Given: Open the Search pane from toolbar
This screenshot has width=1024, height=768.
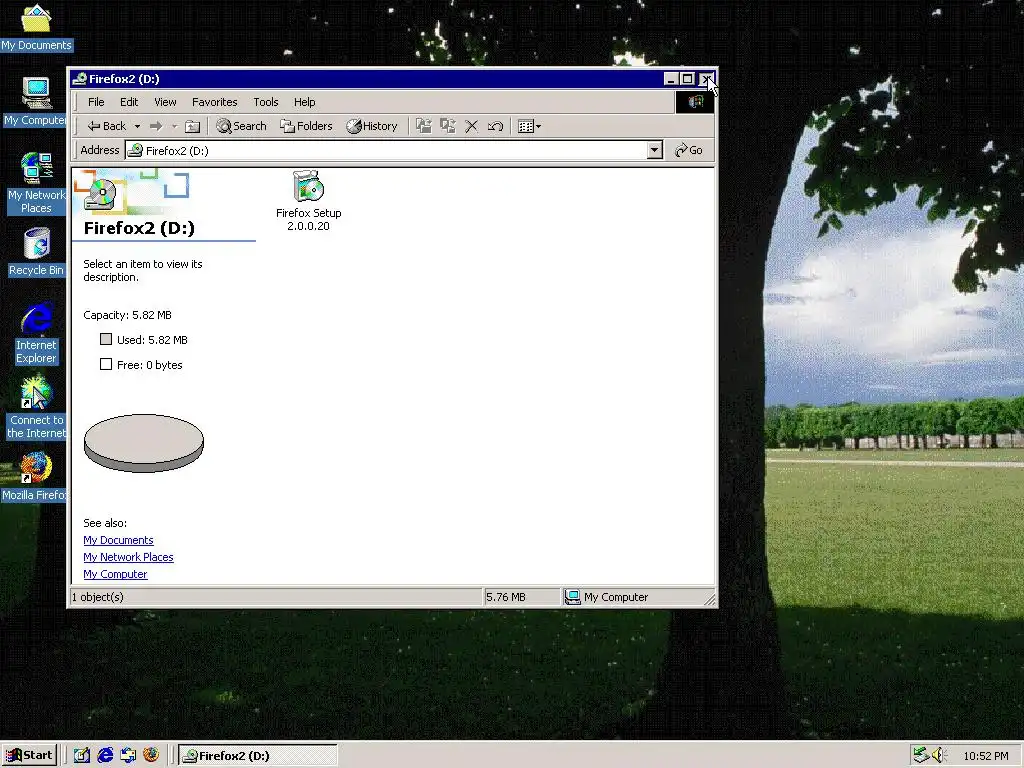Looking at the screenshot, I should pos(242,126).
